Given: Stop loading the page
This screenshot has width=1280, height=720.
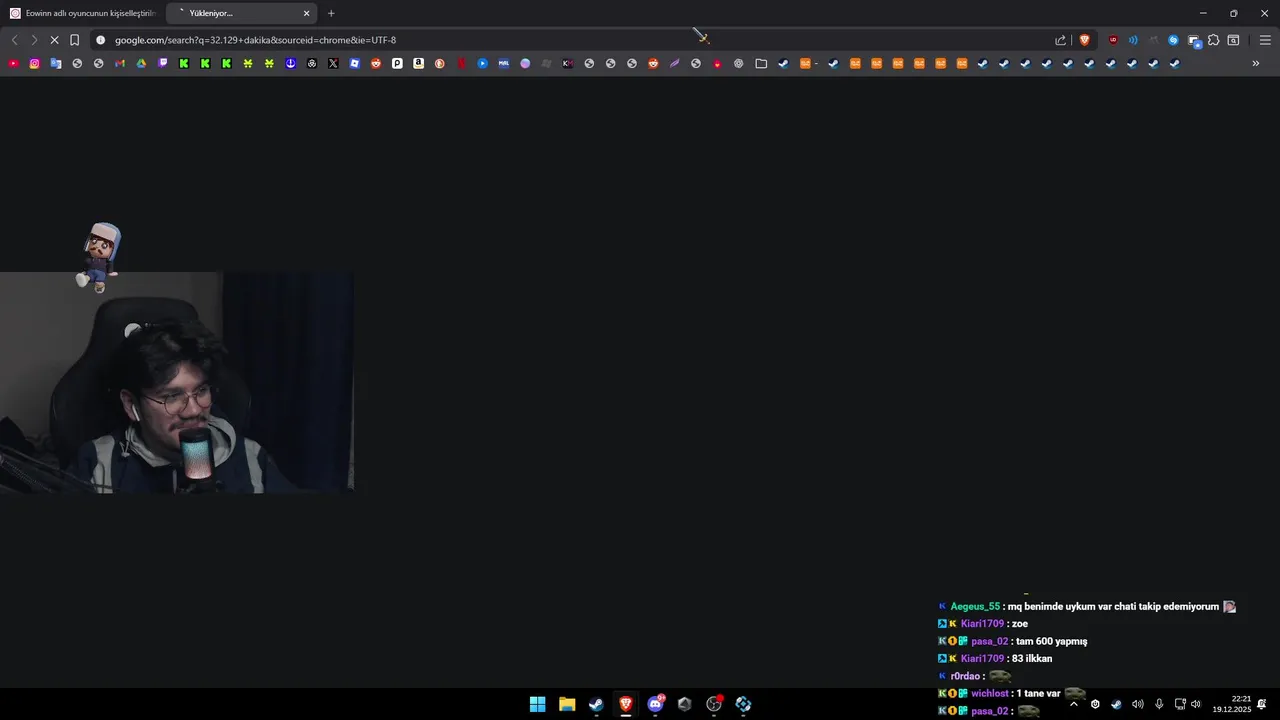Looking at the screenshot, I should [54, 40].
